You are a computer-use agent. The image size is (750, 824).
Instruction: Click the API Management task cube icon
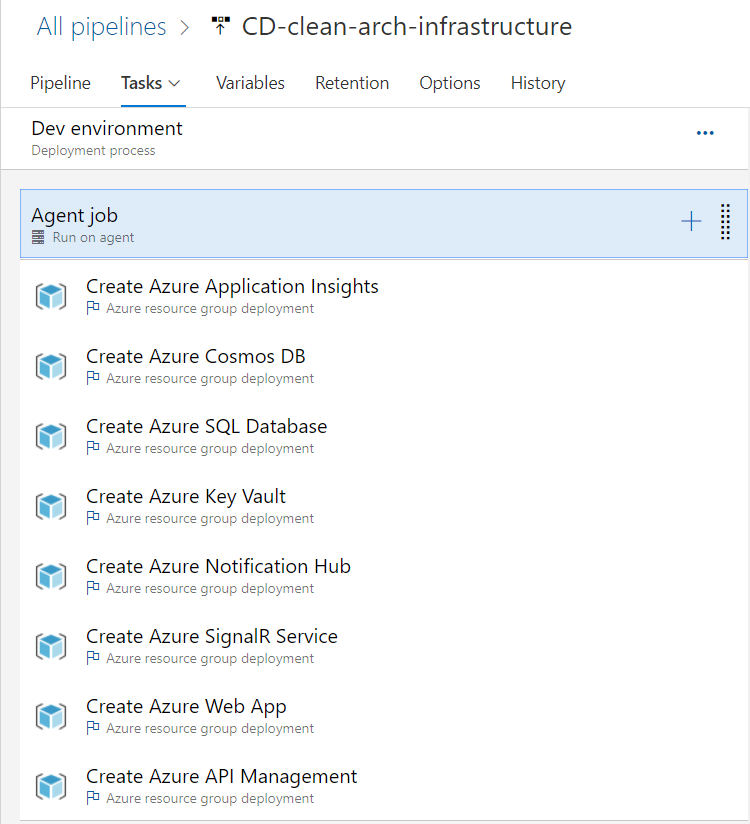click(51, 786)
